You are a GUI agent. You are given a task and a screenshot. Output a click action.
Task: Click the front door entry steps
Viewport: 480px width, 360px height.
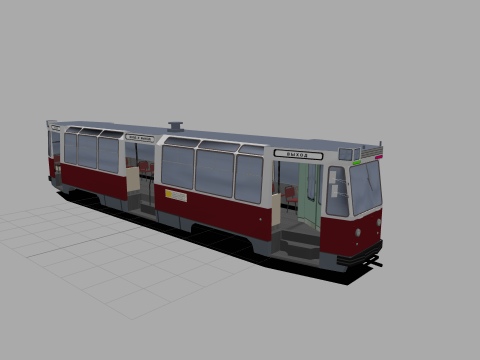coord(299,244)
